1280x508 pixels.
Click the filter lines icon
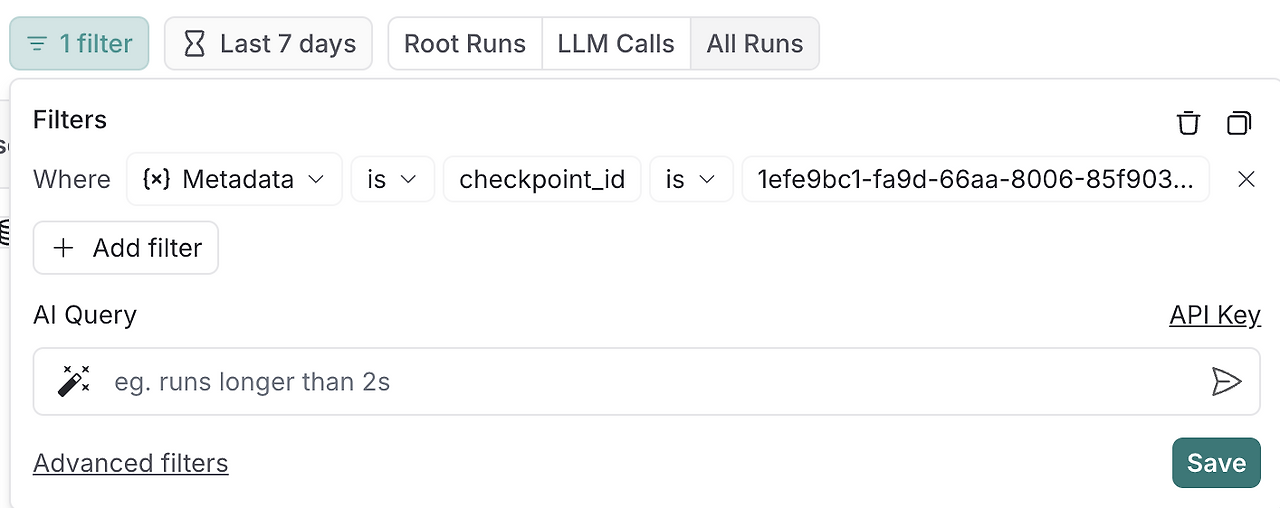tap(38, 44)
